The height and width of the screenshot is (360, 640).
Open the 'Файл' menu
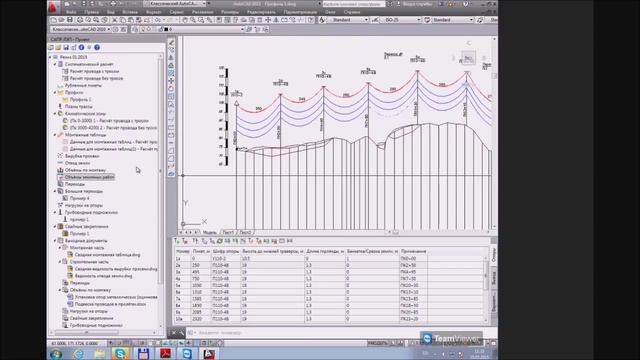click(71, 12)
